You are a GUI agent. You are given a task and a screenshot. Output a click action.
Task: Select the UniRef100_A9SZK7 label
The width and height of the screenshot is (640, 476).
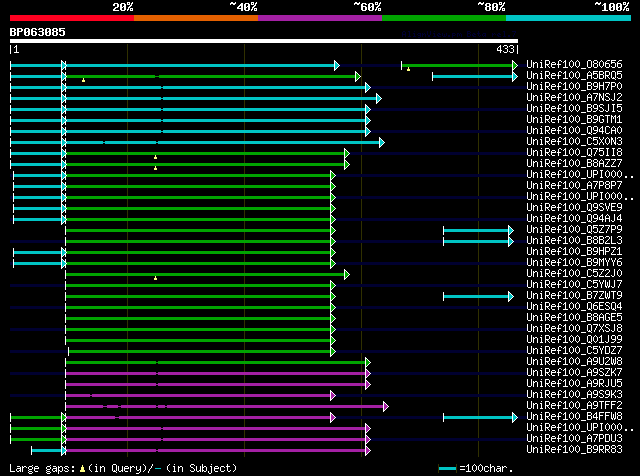click(x=574, y=372)
